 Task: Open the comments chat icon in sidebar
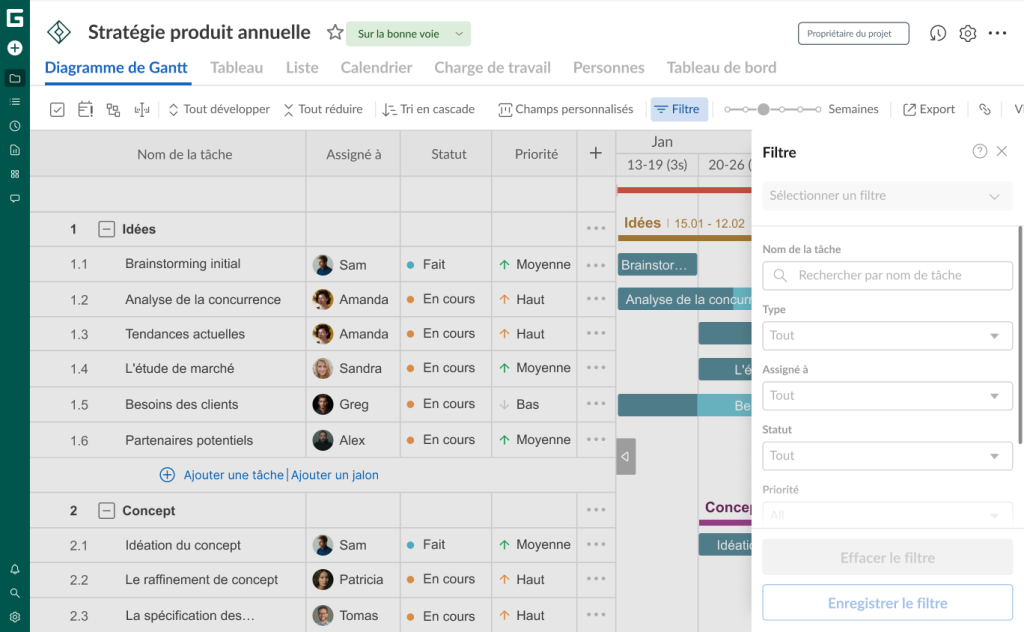click(x=14, y=198)
